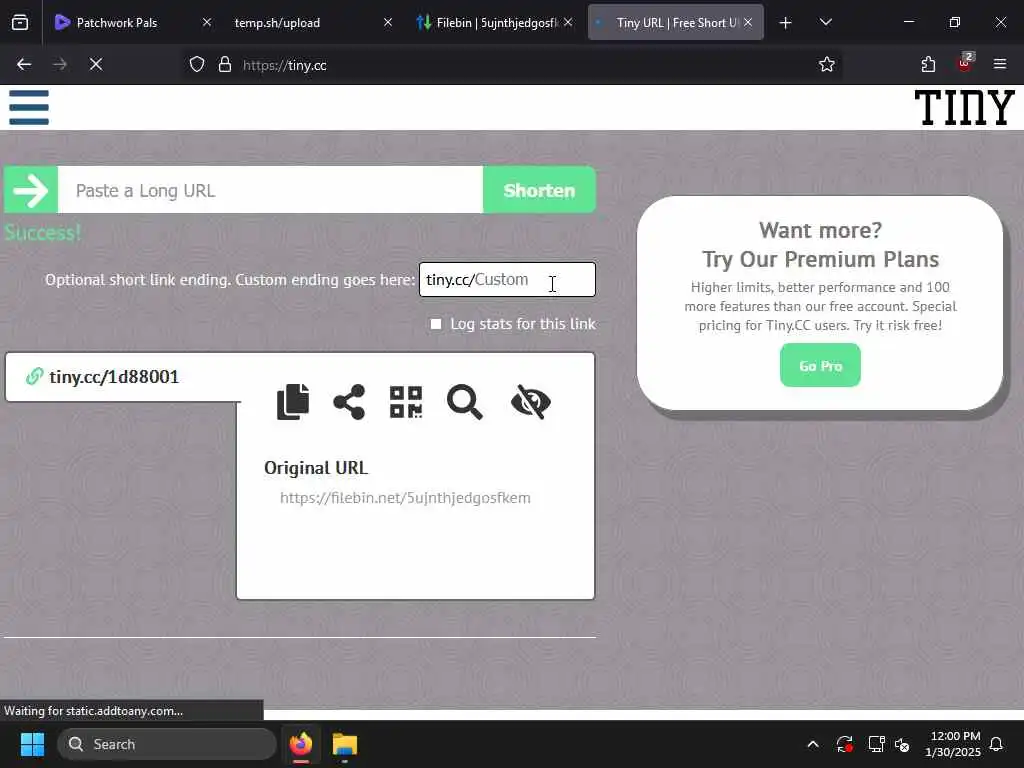Show hidden system tray icons

(813, 744)
